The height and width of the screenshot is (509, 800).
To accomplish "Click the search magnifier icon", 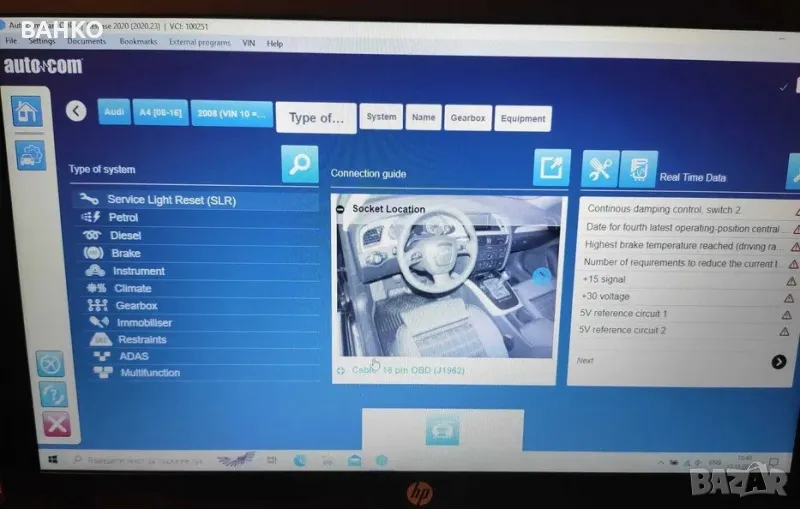I will point(299,164).
